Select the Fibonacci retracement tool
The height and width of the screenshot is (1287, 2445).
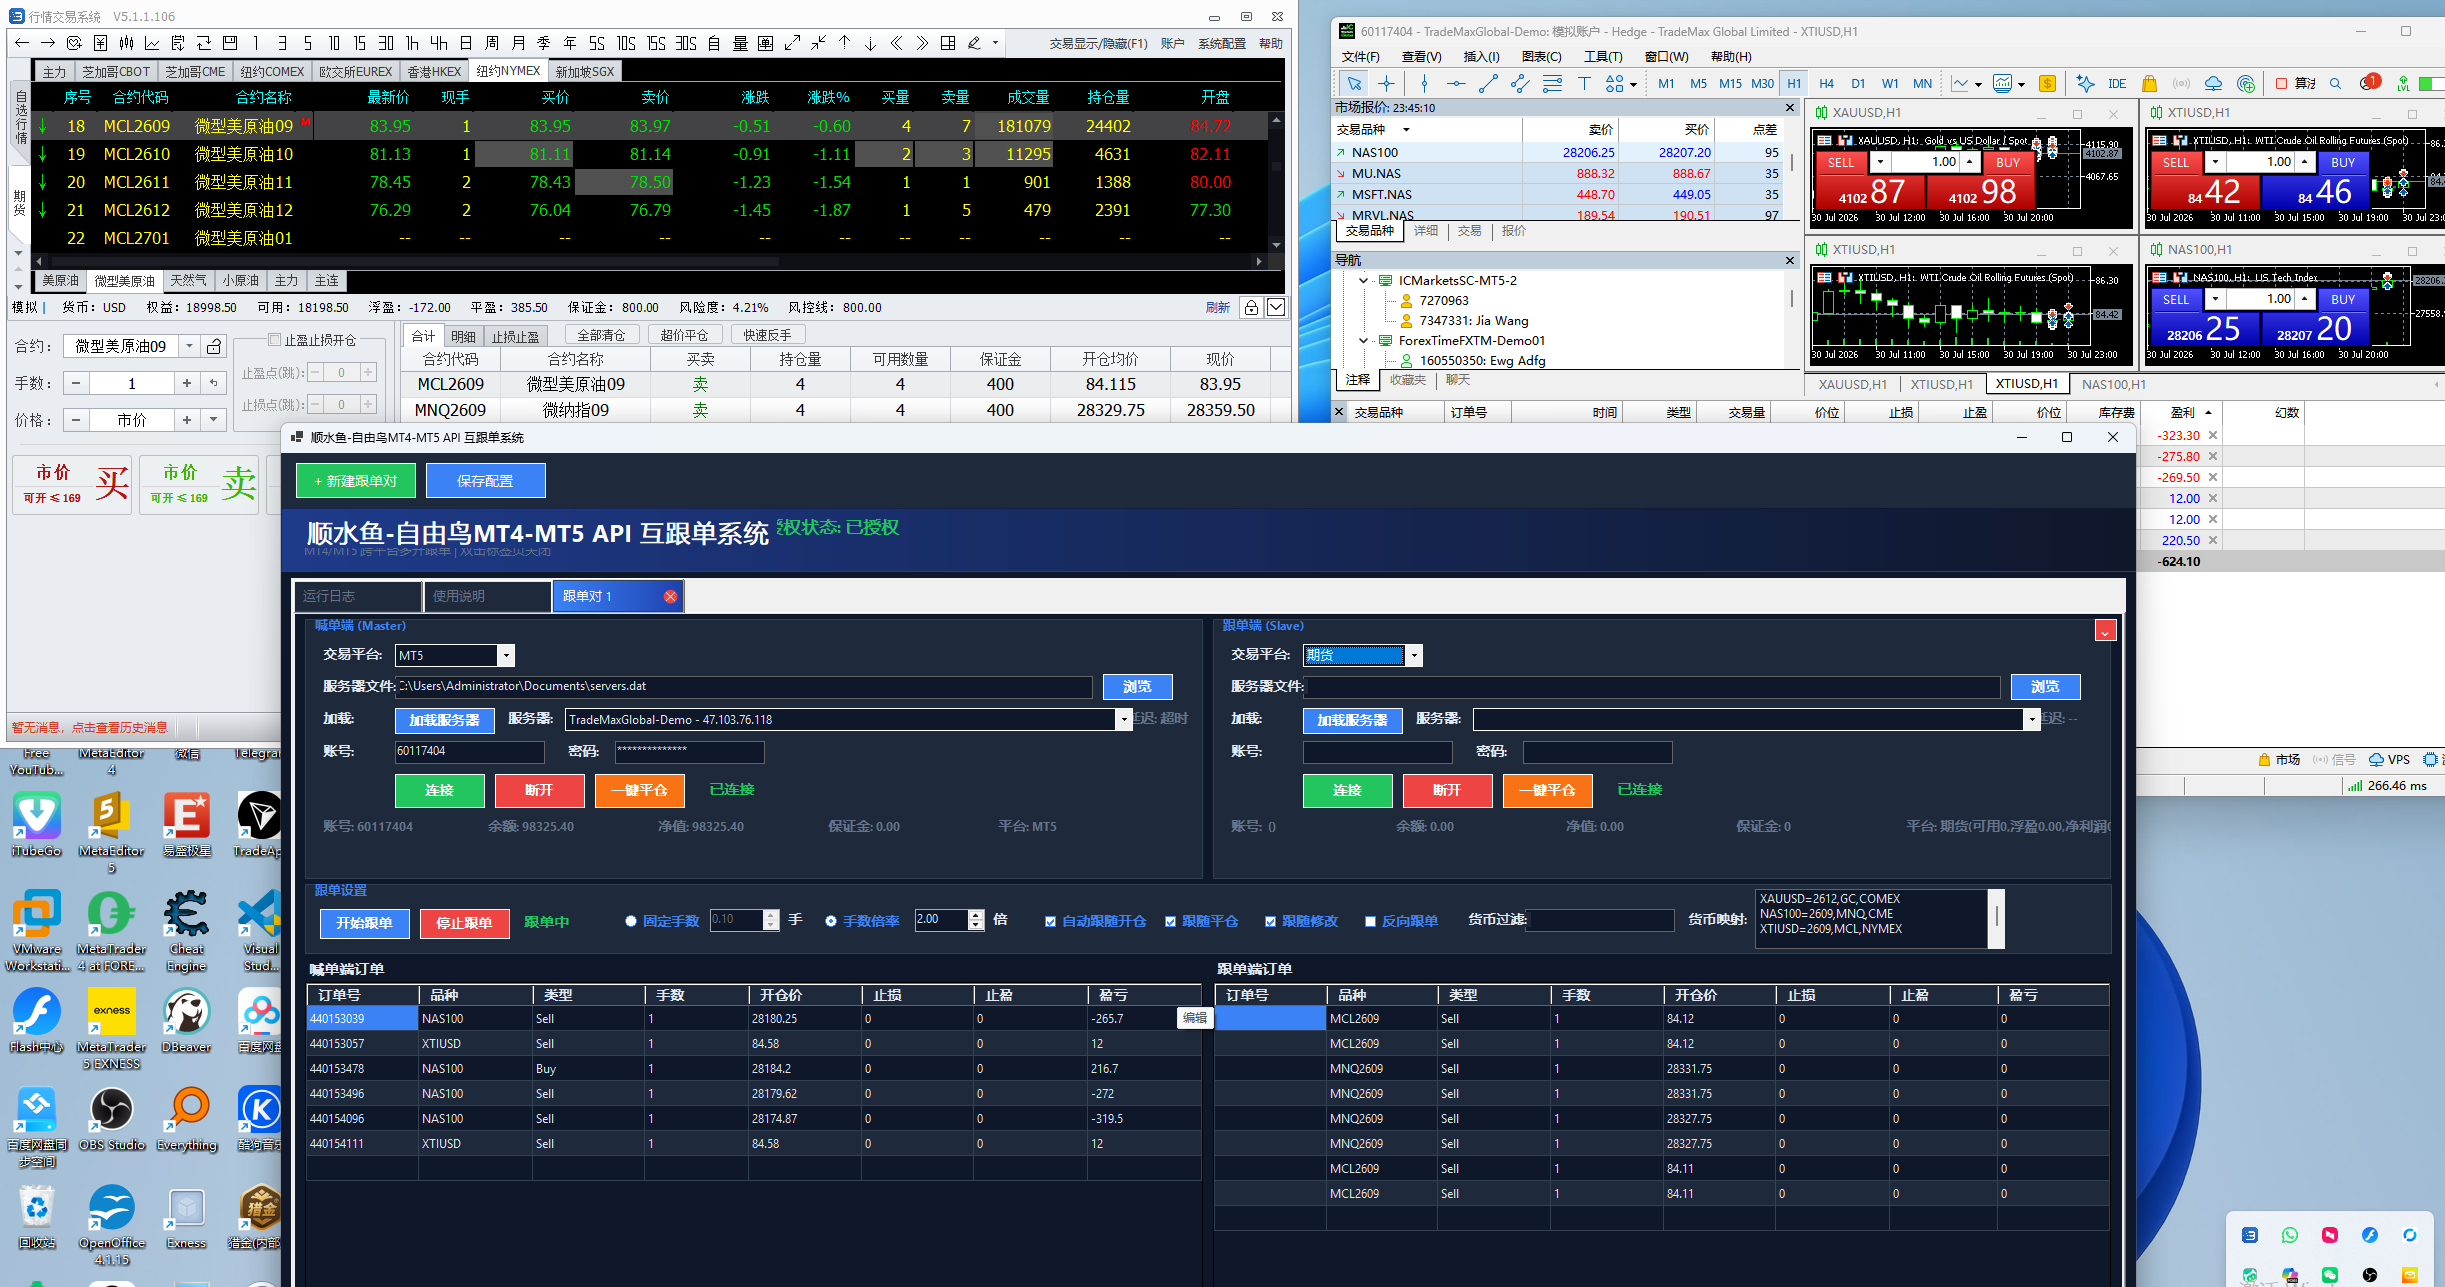pyautogui.click(x=1552, y=84)
